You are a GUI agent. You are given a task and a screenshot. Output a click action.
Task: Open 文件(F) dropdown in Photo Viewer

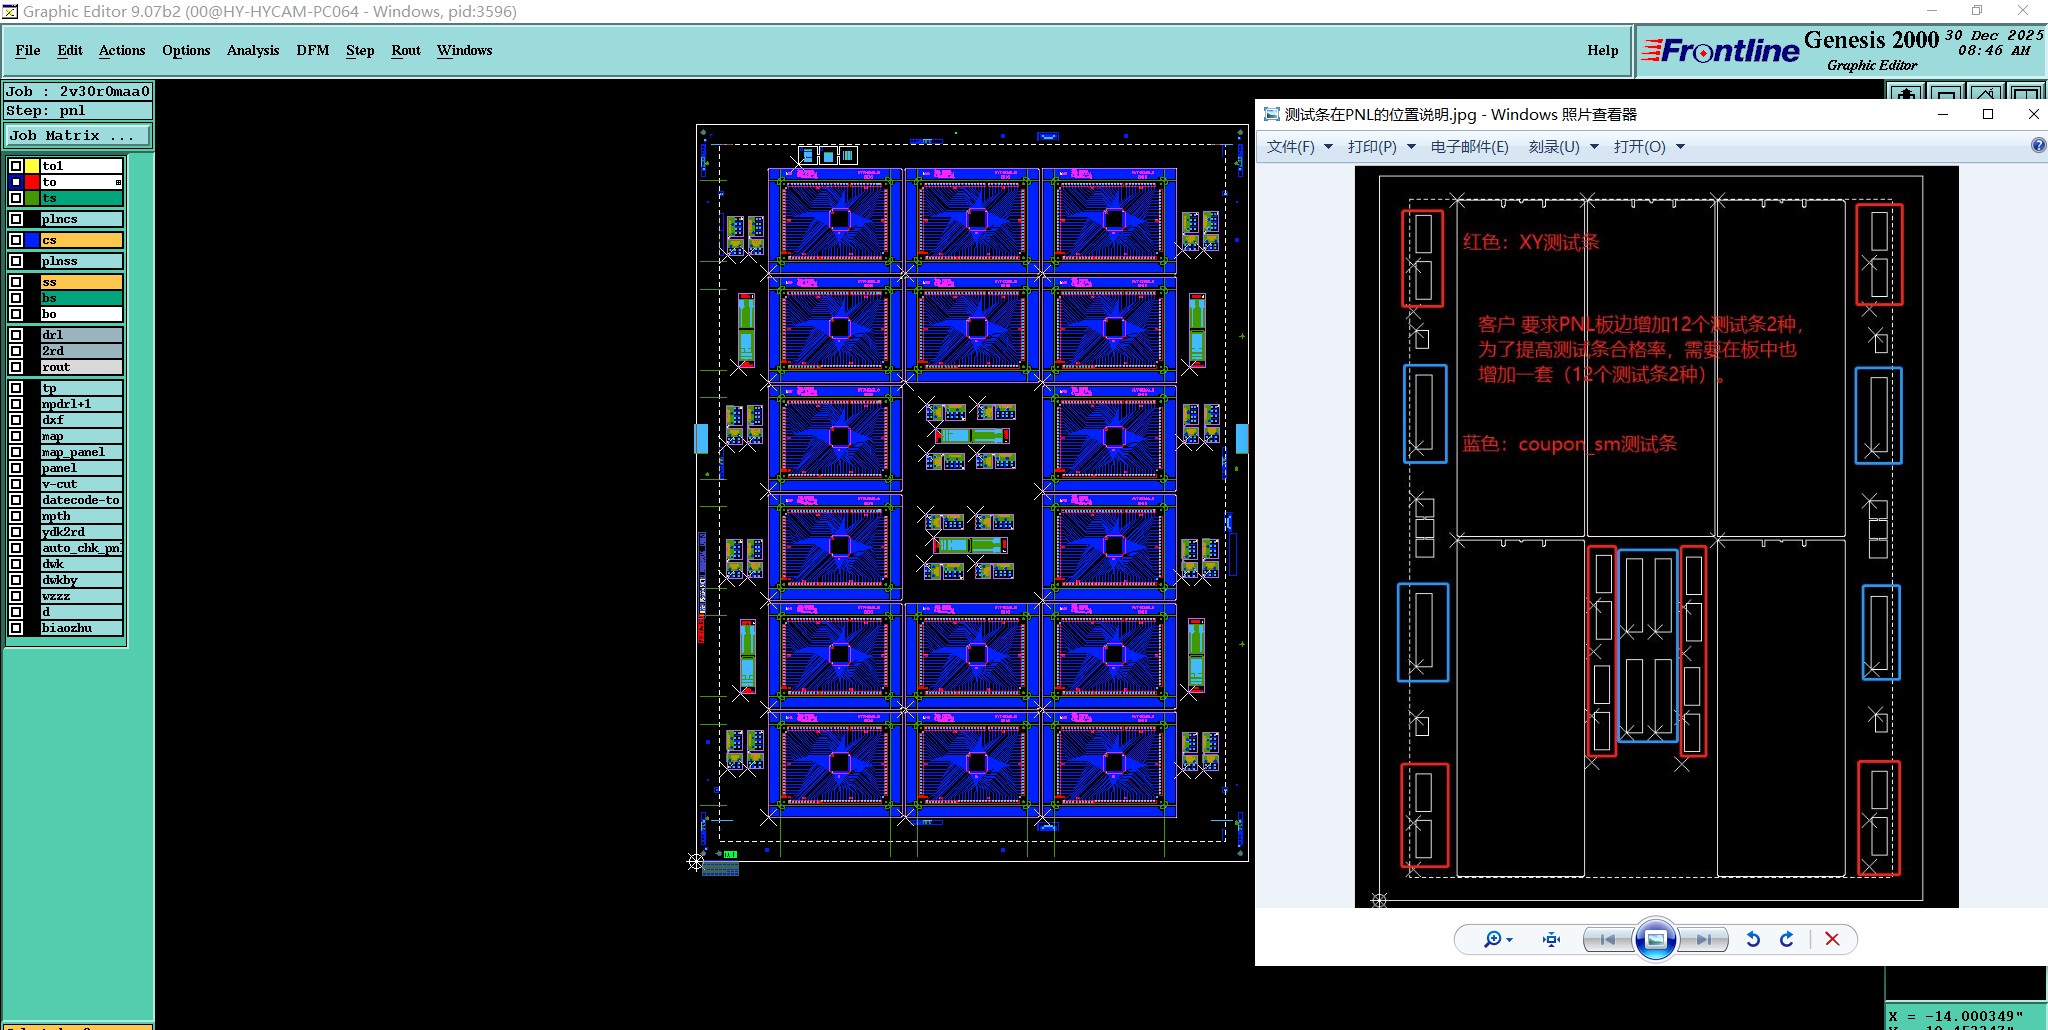1299,147
